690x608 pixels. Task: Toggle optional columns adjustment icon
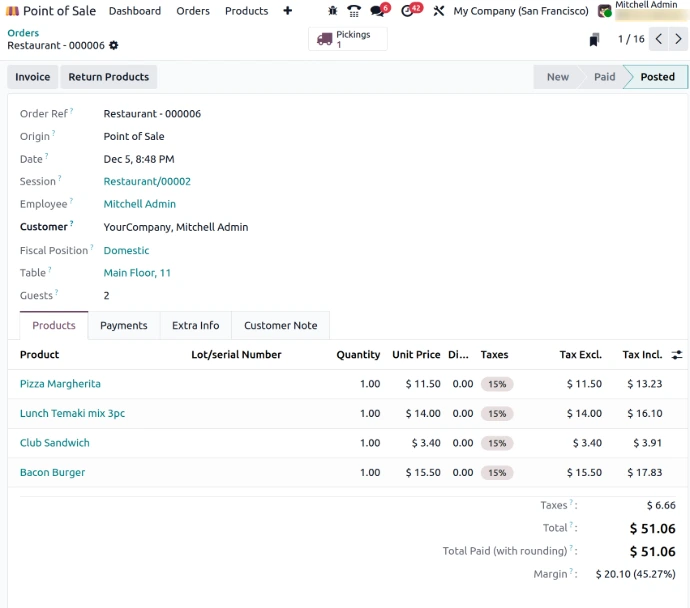(x=677, y=355)
